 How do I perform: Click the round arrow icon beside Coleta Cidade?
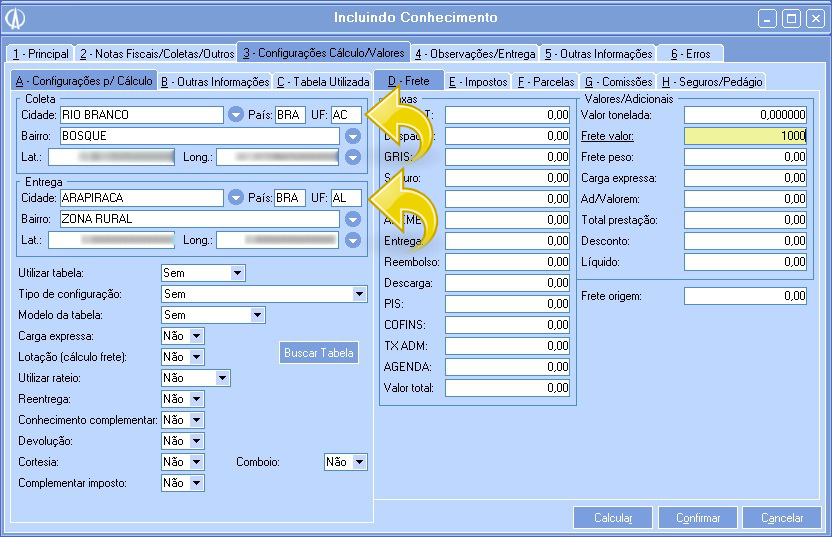236,115
